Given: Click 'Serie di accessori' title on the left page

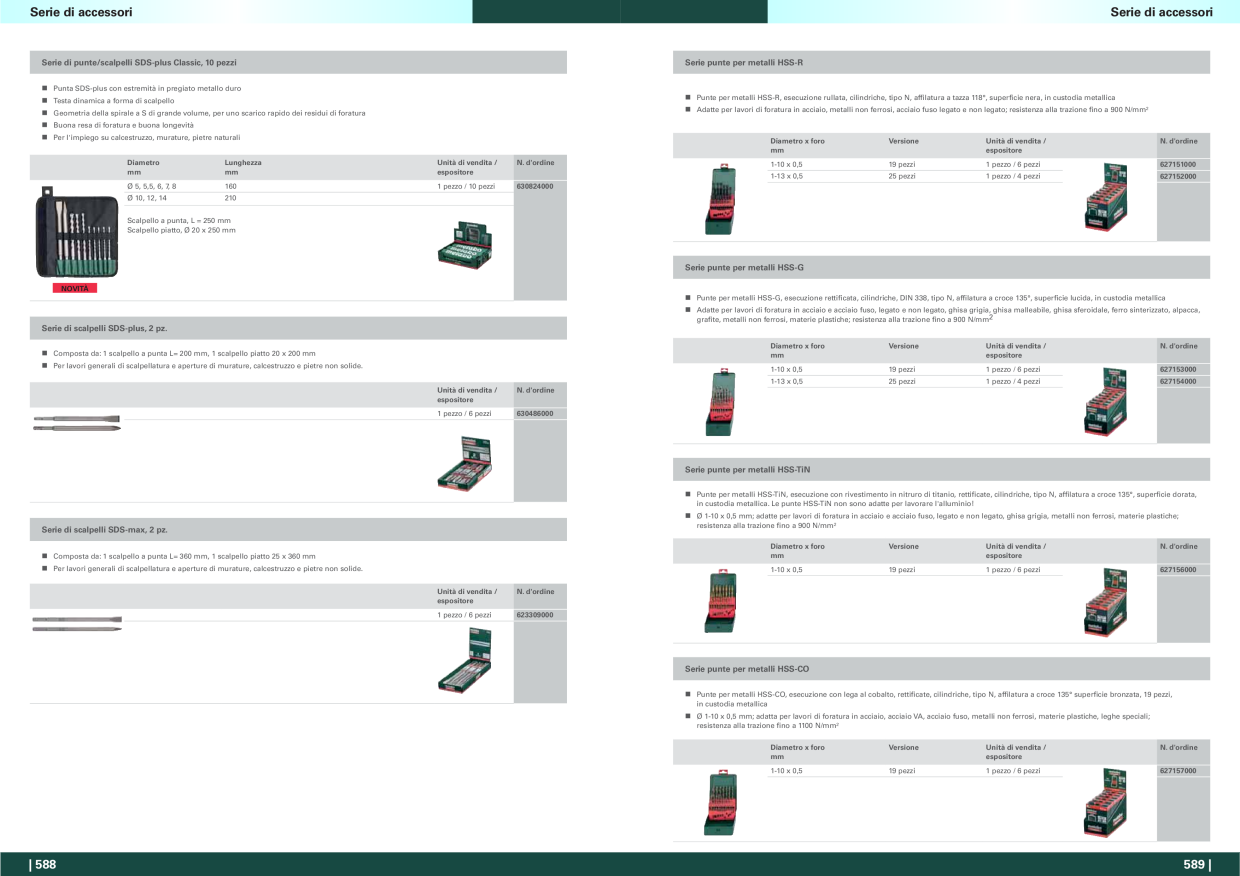Looking at the screenshot, I should click(x=81, y=12).
